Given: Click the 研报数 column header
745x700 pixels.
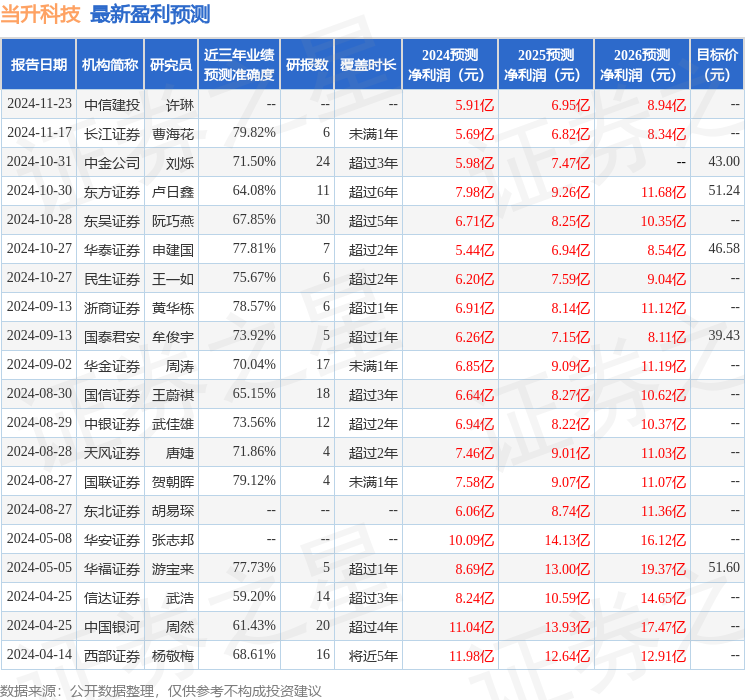Looking at the screenshot, I should (x=307, y=64).
